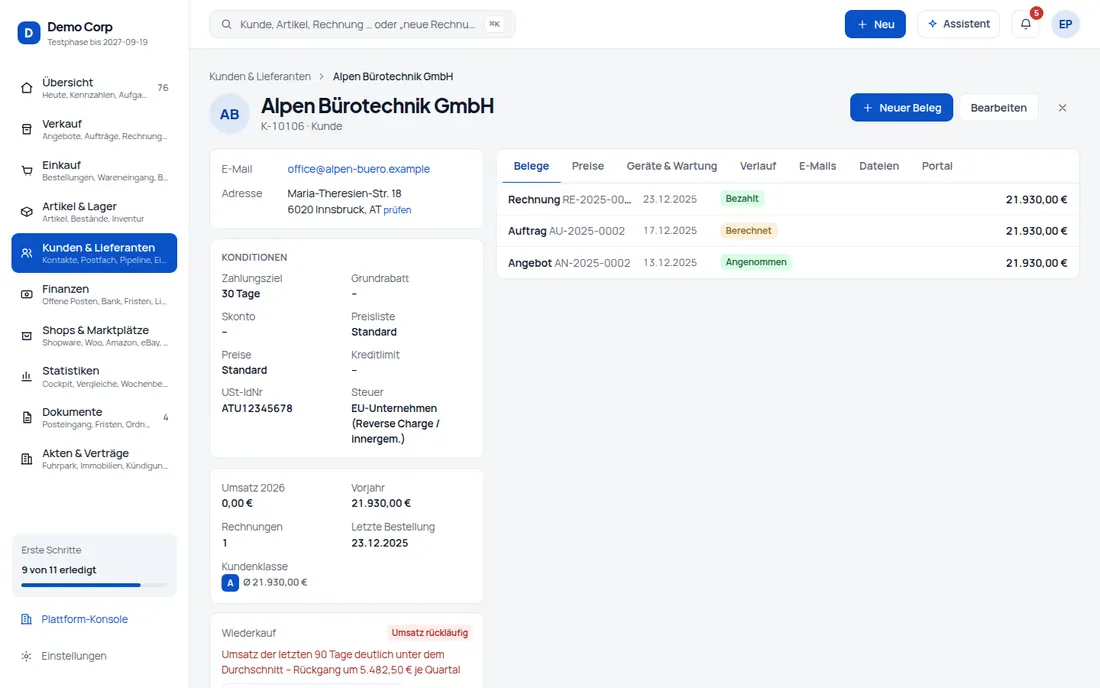Open the Preise tab
Image resolution: width=1100 pixels, height=688 pixels.
point(588,166)
